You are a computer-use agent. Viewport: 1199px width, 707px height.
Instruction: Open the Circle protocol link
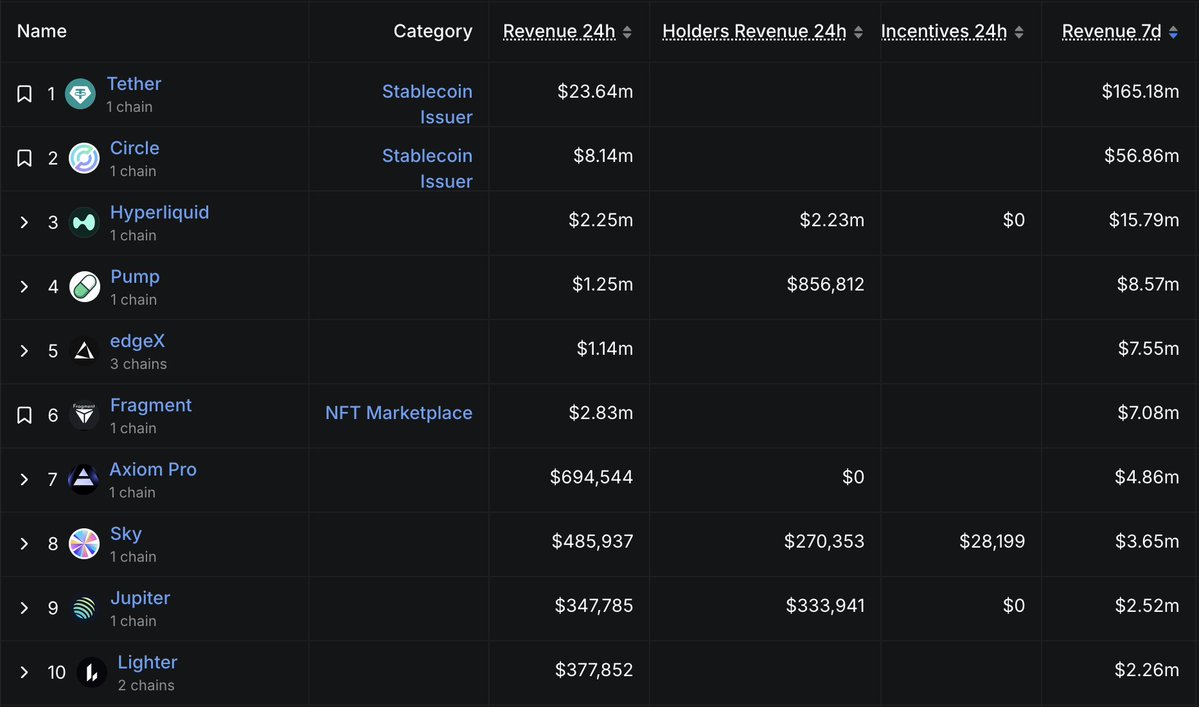click(x=135, y=148)
